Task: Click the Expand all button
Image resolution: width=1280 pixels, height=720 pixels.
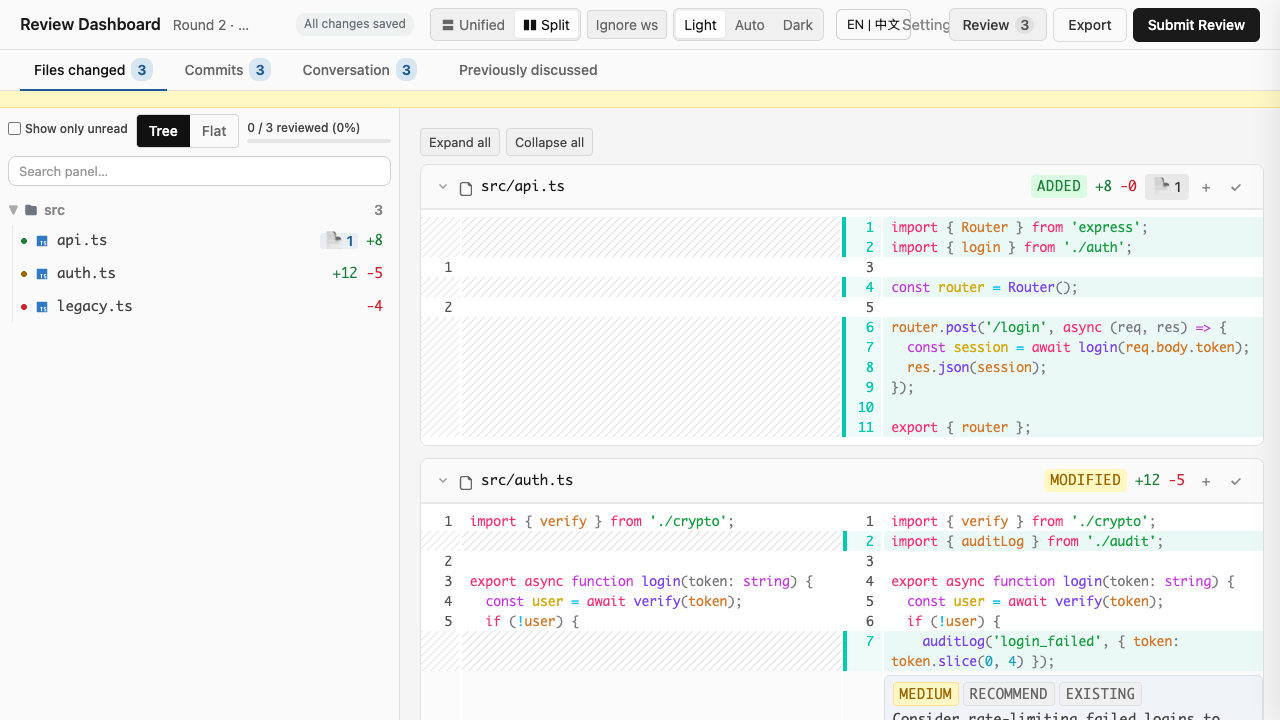Action: point(460,142)
